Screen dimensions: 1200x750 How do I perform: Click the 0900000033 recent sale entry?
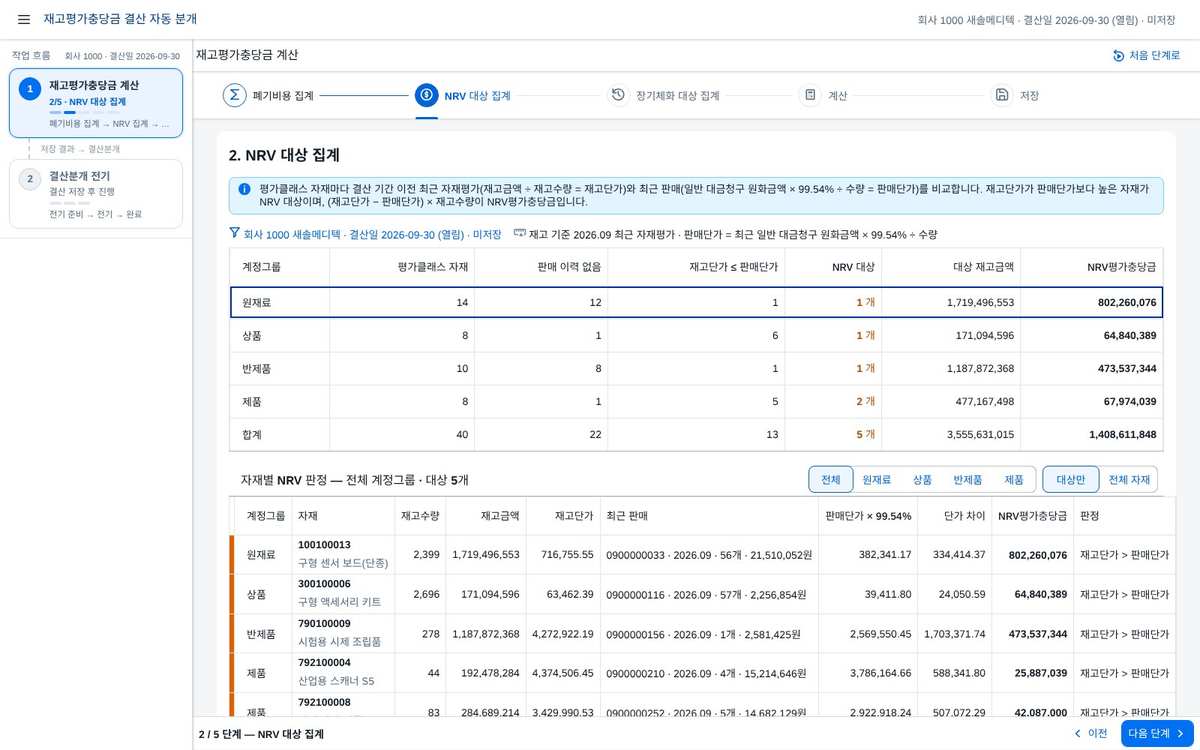click(x=709, y=555)
